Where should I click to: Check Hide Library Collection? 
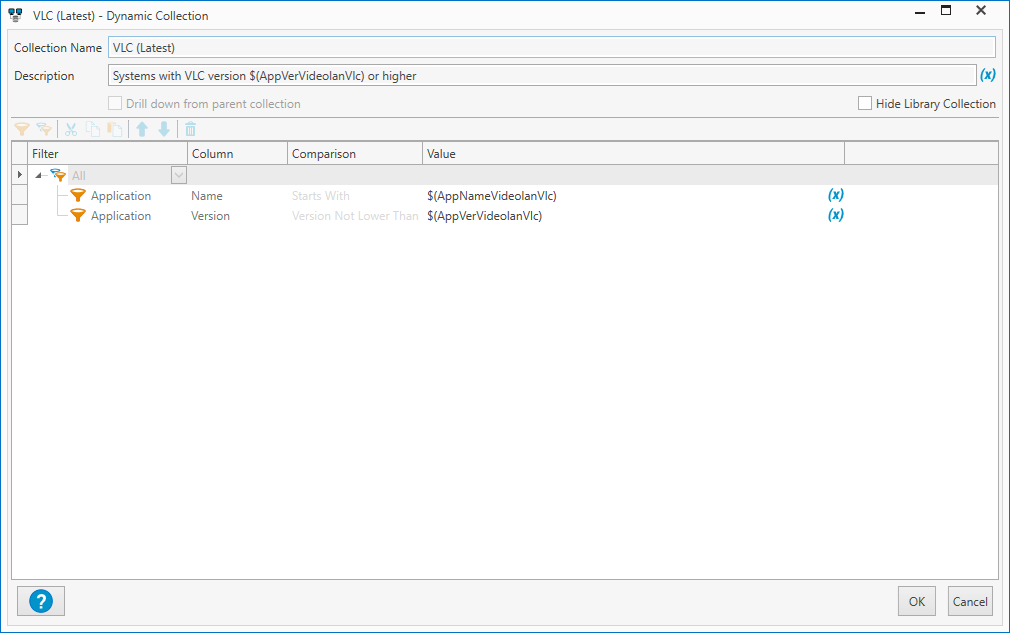pos(864,103)
